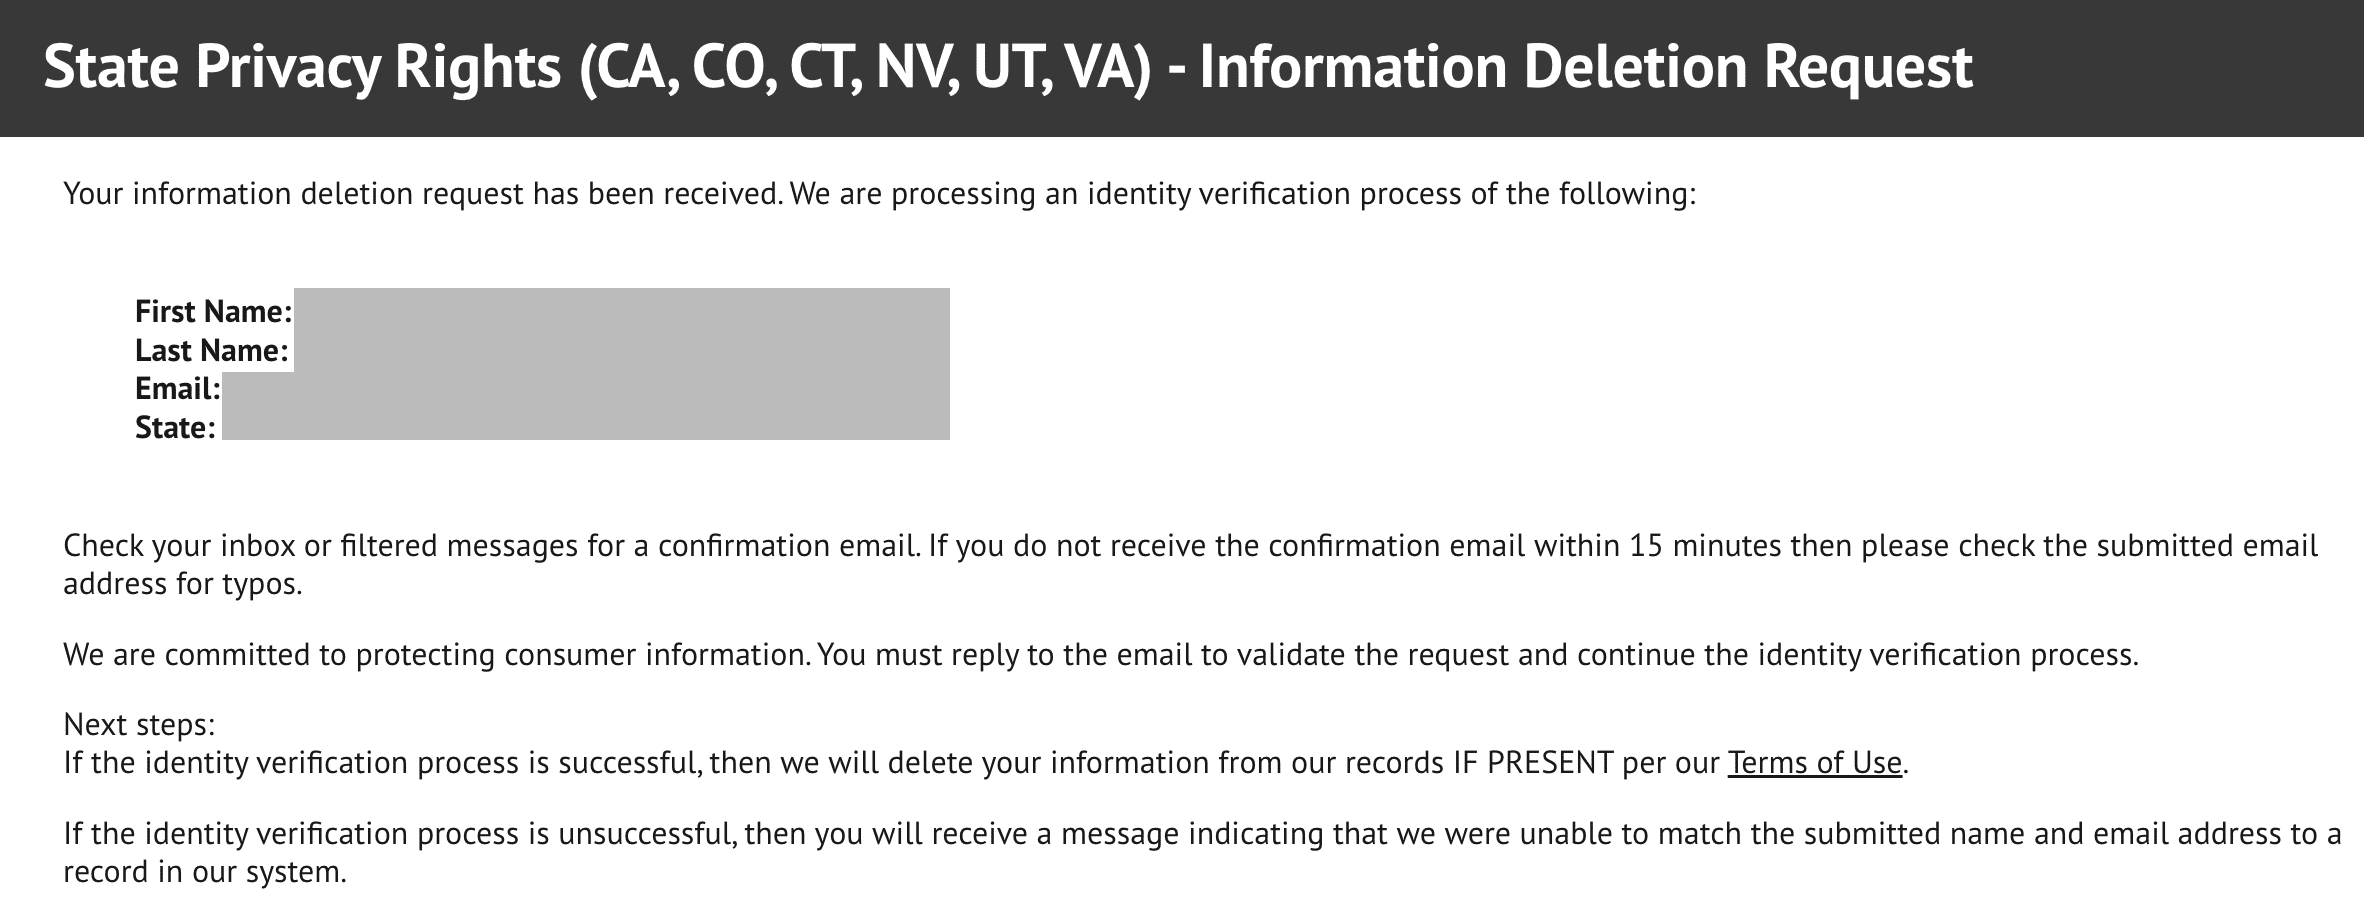Click the "Information Deletion Request" title portion
Viewport: 2364px width, 918px height.
click(1585, 68)
